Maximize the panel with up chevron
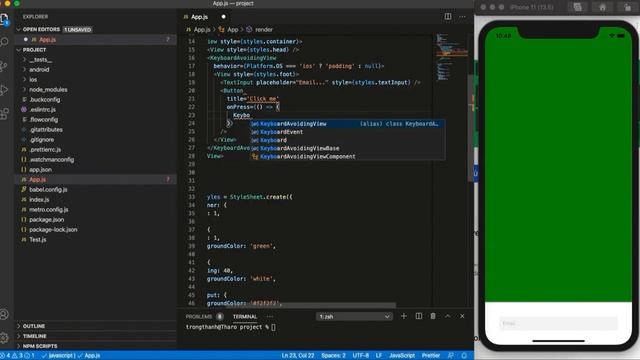Viewport: 640px width, 360px height. pos(448,316)
